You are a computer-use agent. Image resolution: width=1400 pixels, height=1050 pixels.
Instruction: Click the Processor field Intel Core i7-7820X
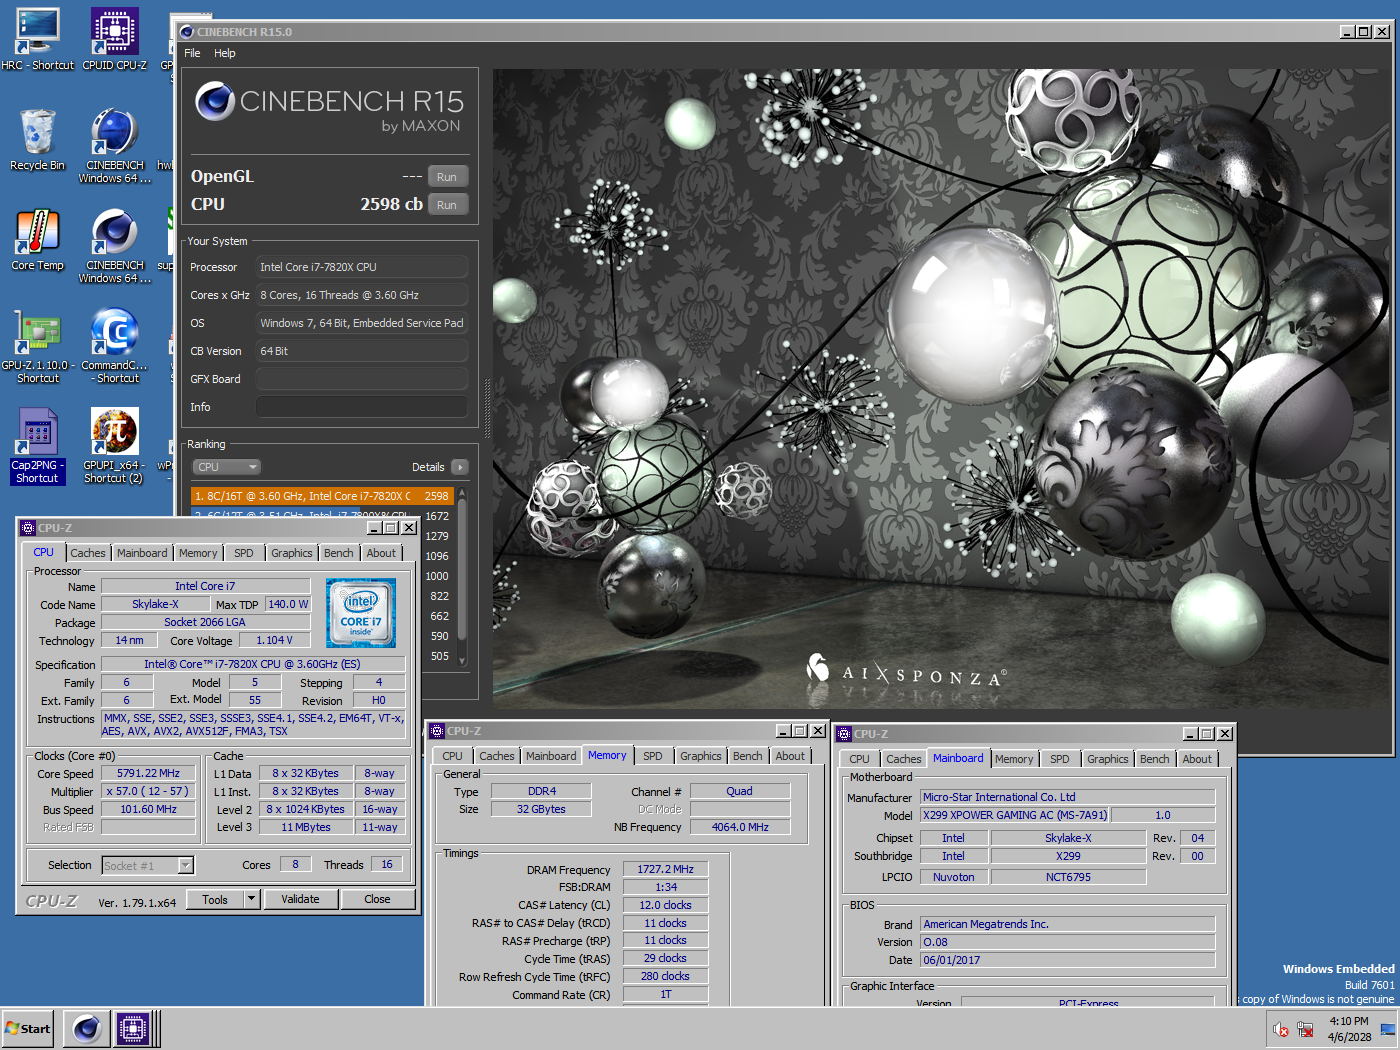tap(362, 267)
